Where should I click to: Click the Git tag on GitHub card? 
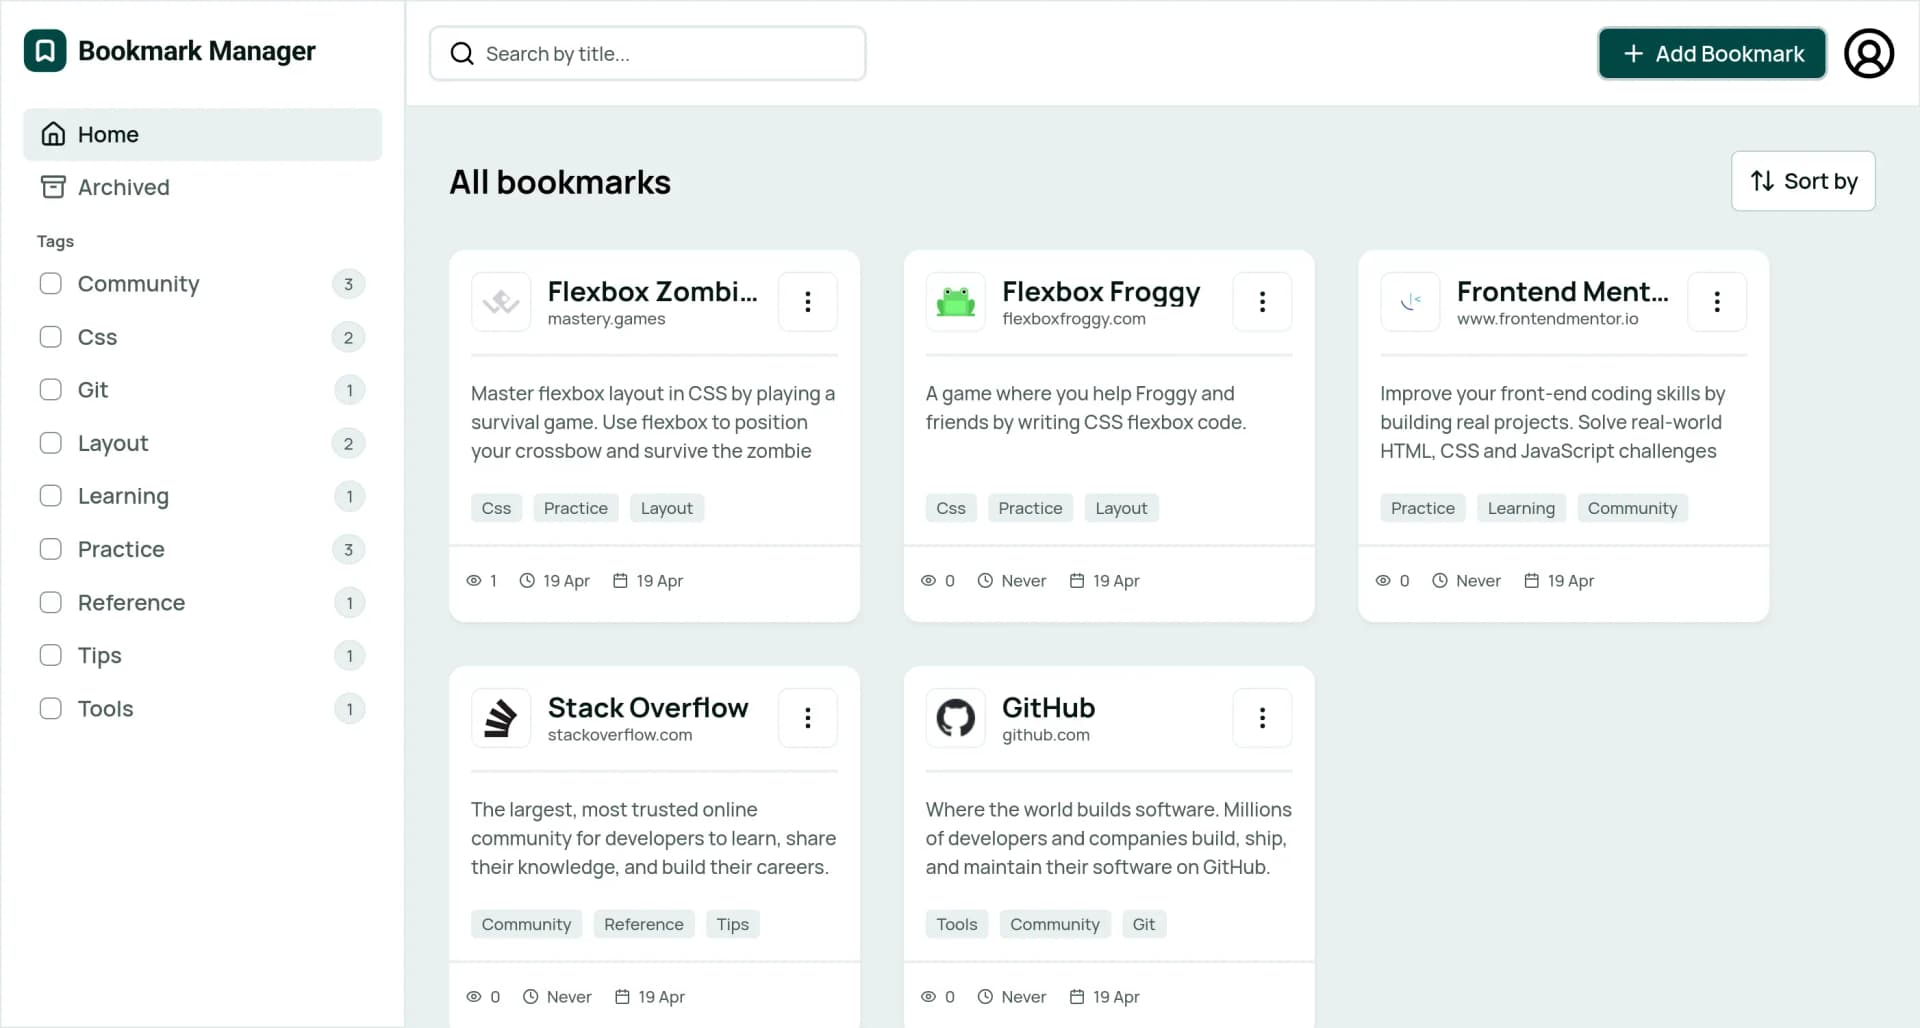pyautogui.click(x=1144, y=924)
